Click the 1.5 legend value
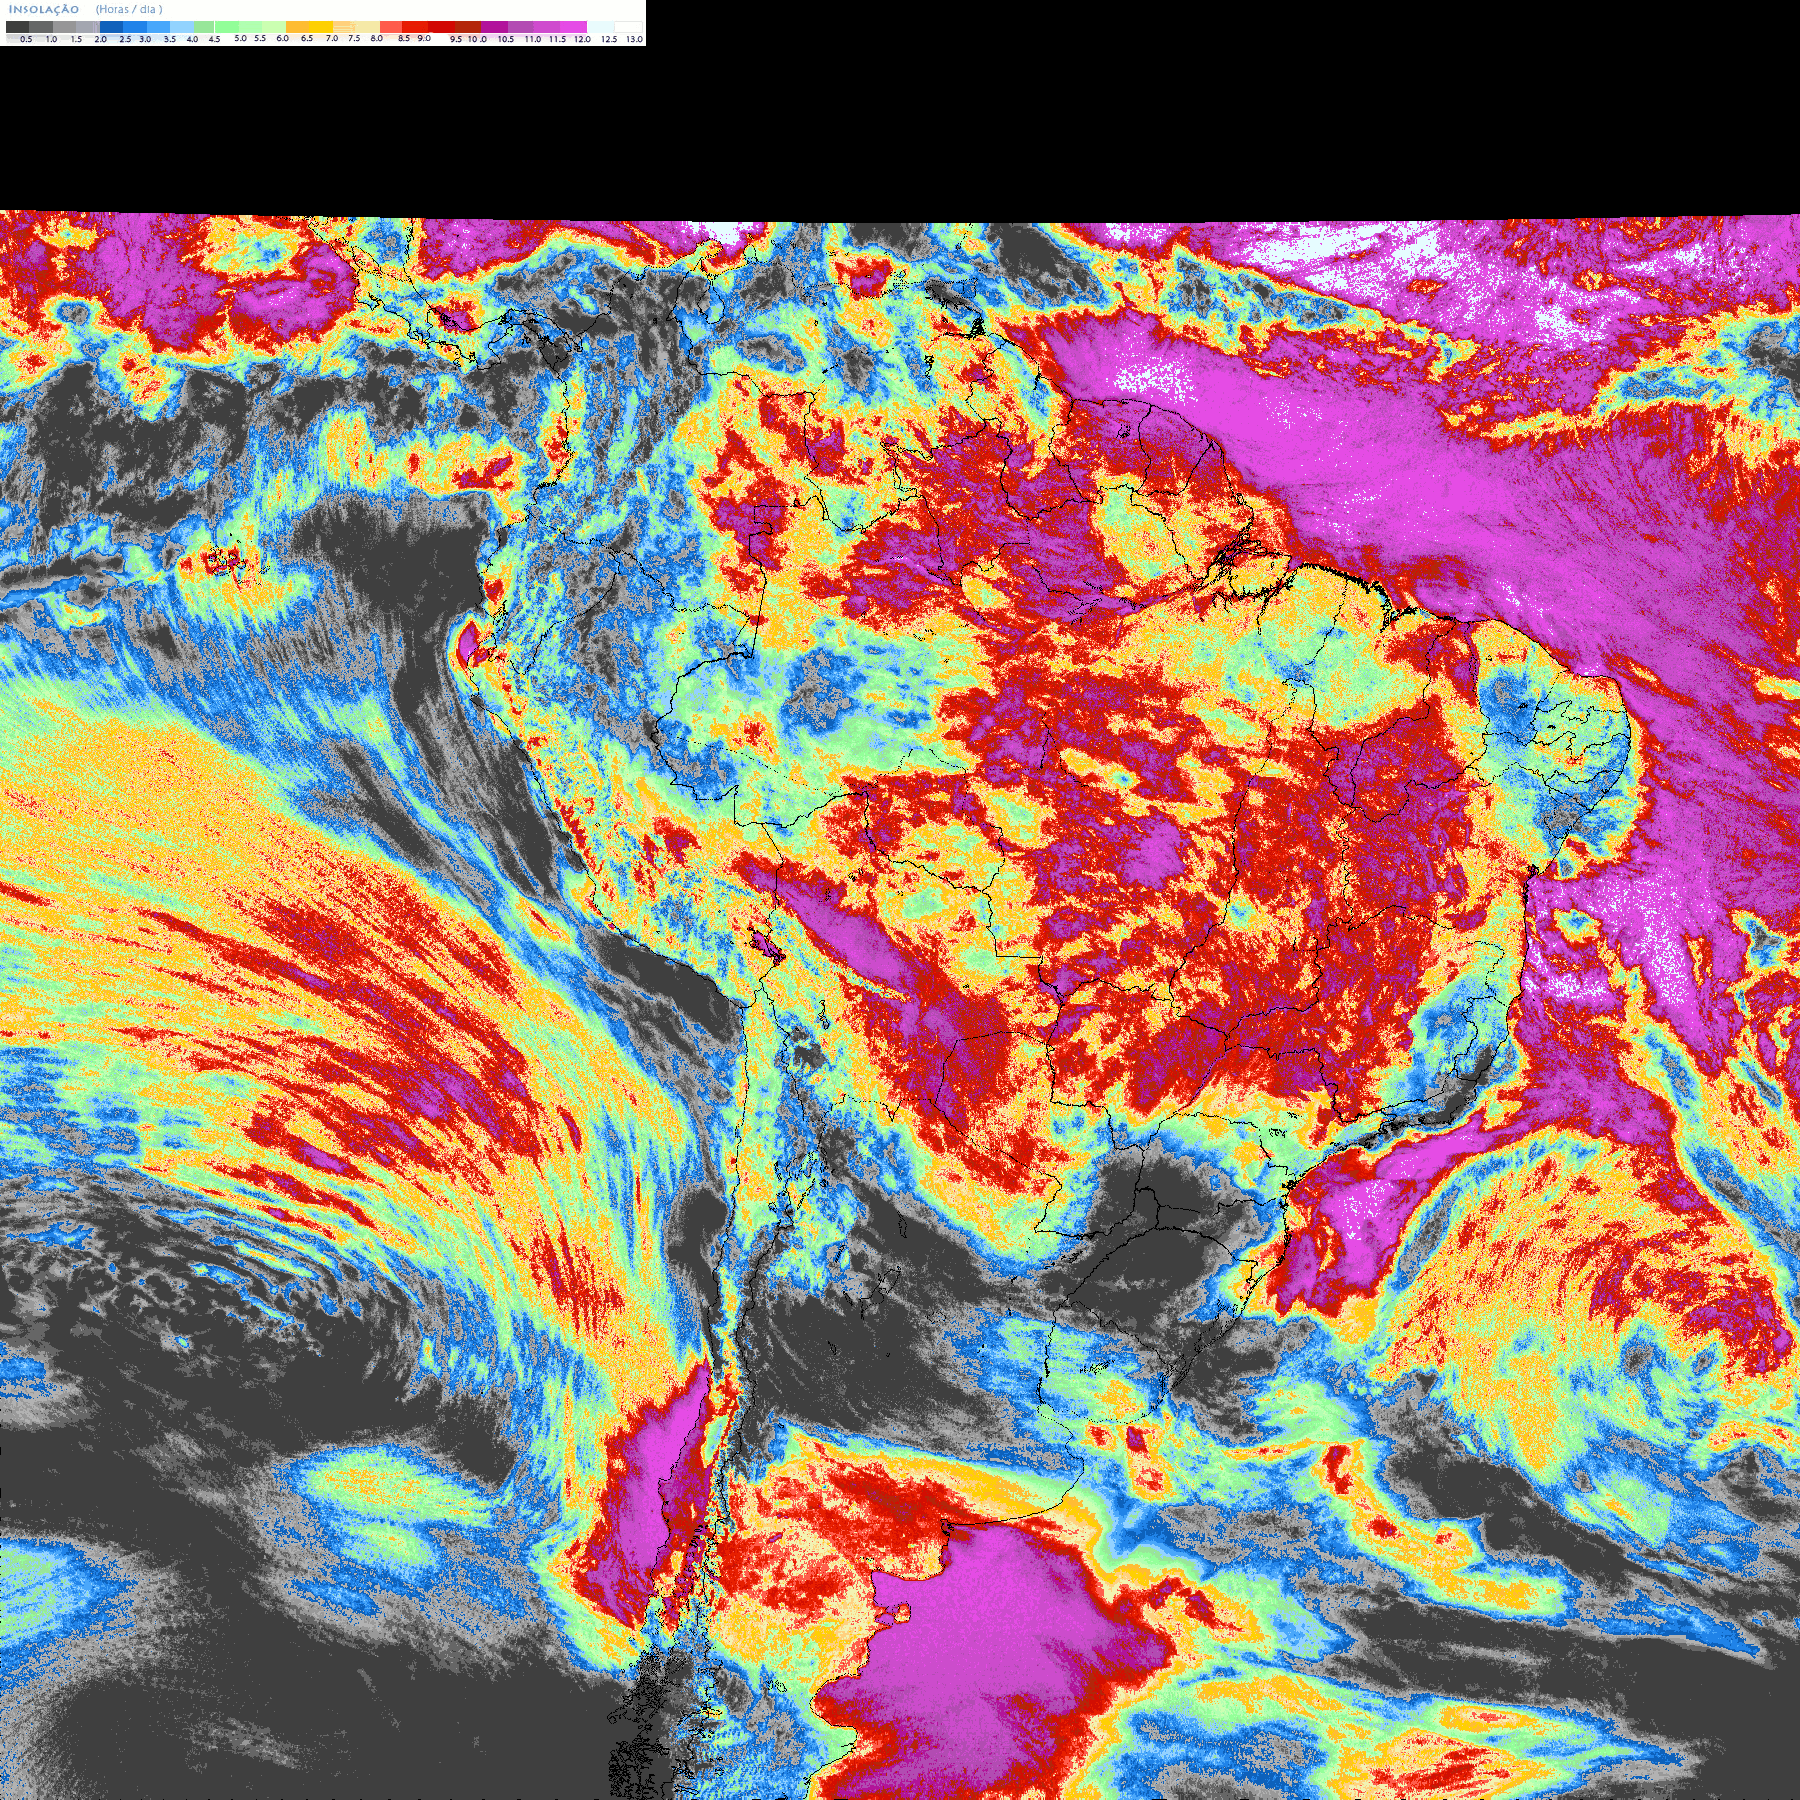Screen dimensions: 1800x1800 click(76, 39)
